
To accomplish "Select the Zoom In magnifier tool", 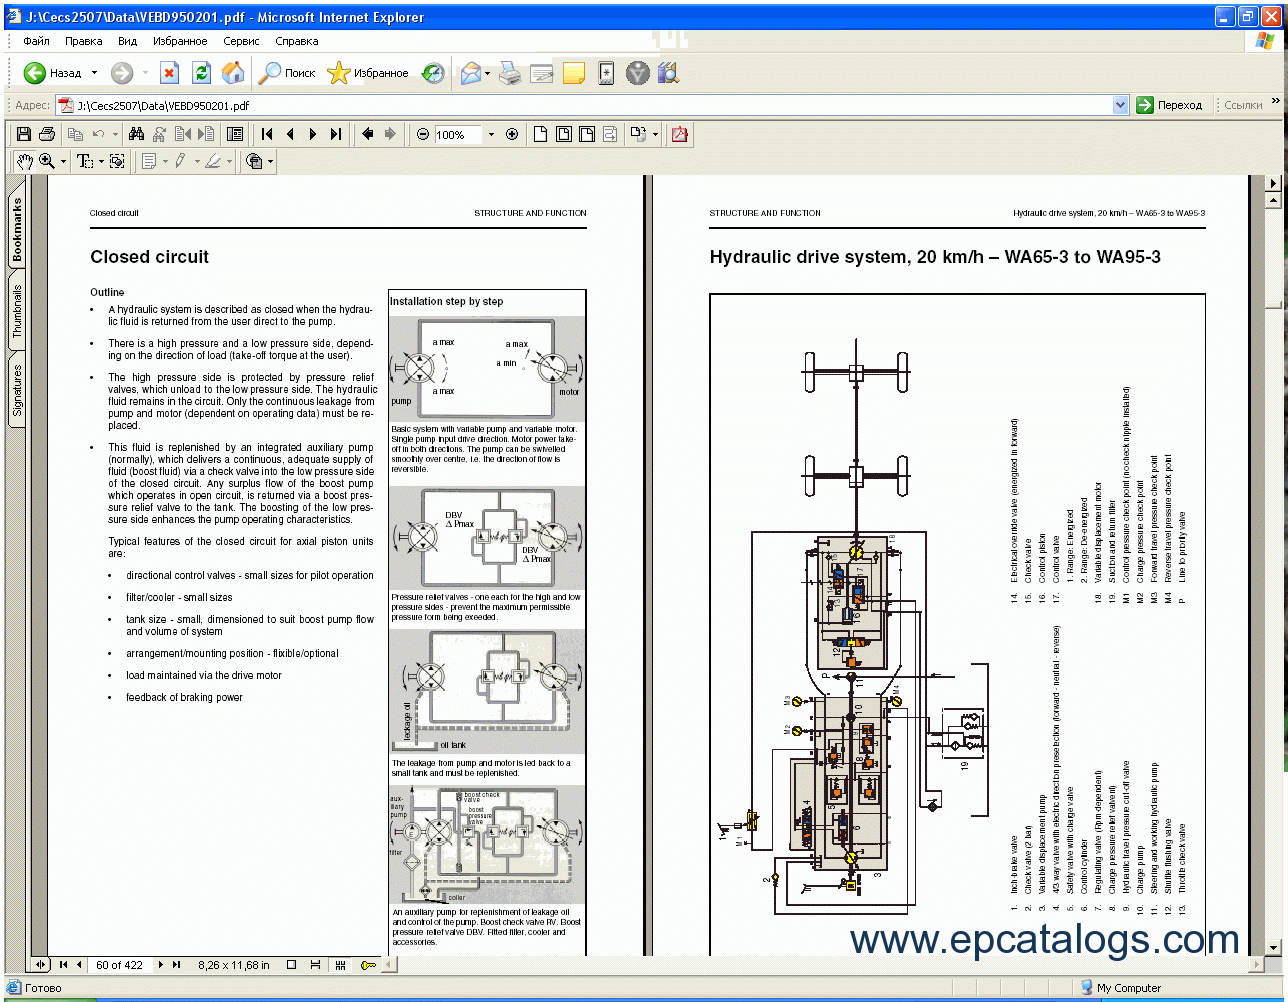I will pos(46,161).
